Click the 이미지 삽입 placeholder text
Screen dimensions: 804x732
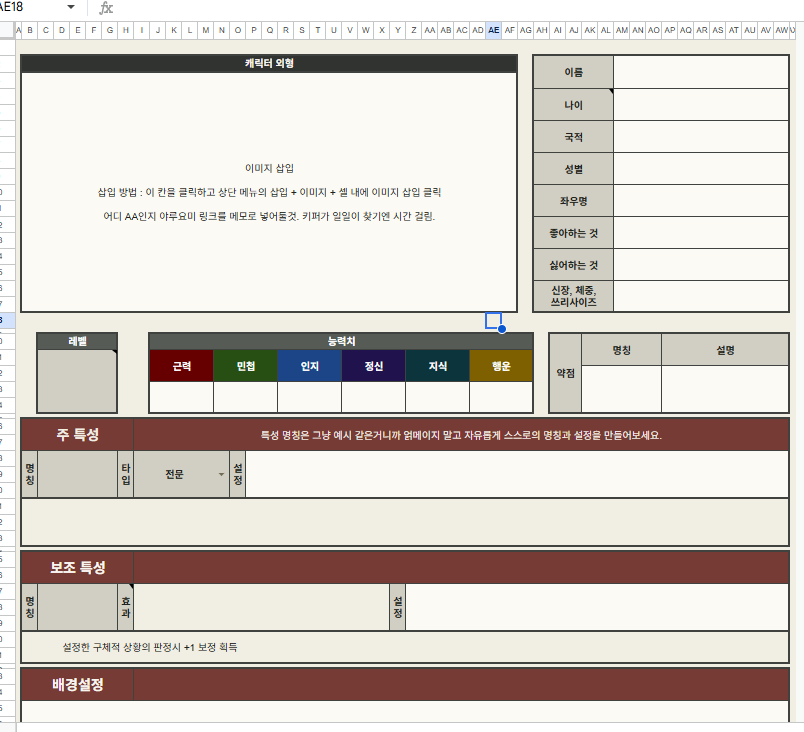(x=269, y=168)
